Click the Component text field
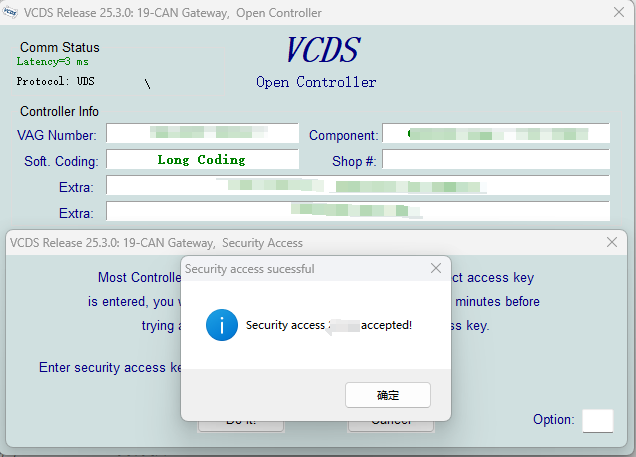Image resolution: width=636 pixels, height=457 pixels. point(496,134)
